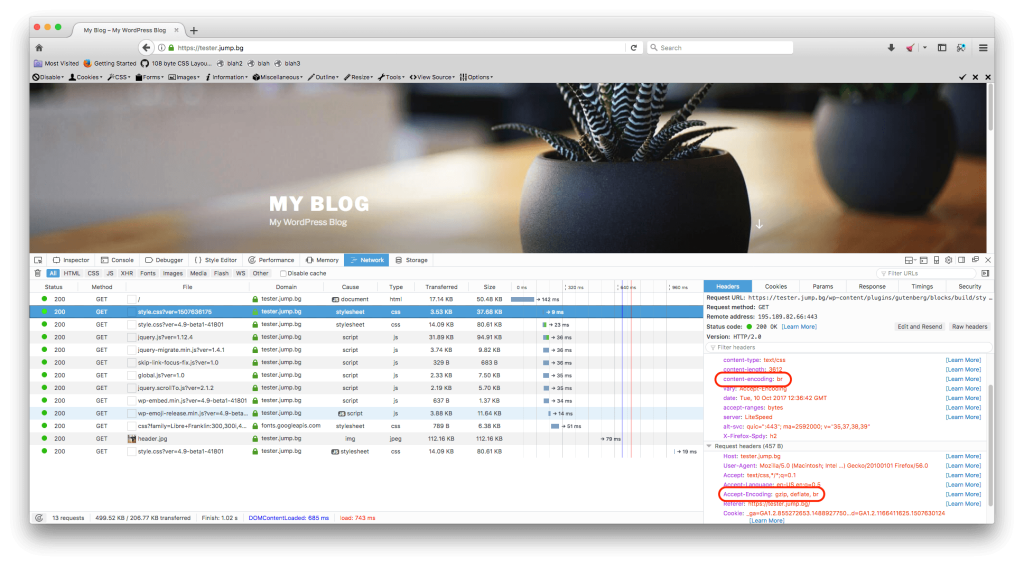
Task: Collapse the Request headers section
Action: click(x=710, y=446)
